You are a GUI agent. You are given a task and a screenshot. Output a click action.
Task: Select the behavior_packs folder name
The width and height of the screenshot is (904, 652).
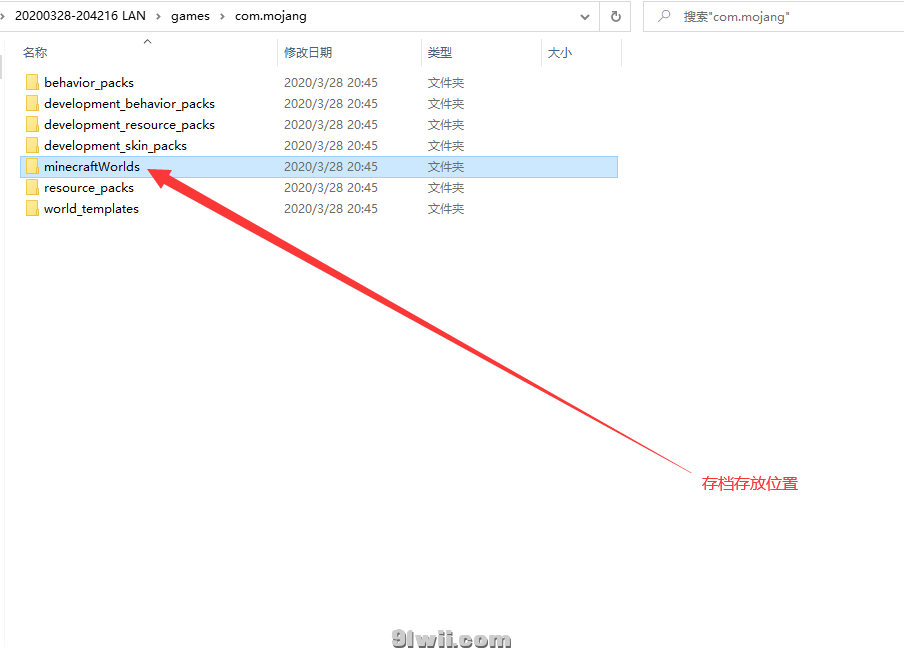89,82
